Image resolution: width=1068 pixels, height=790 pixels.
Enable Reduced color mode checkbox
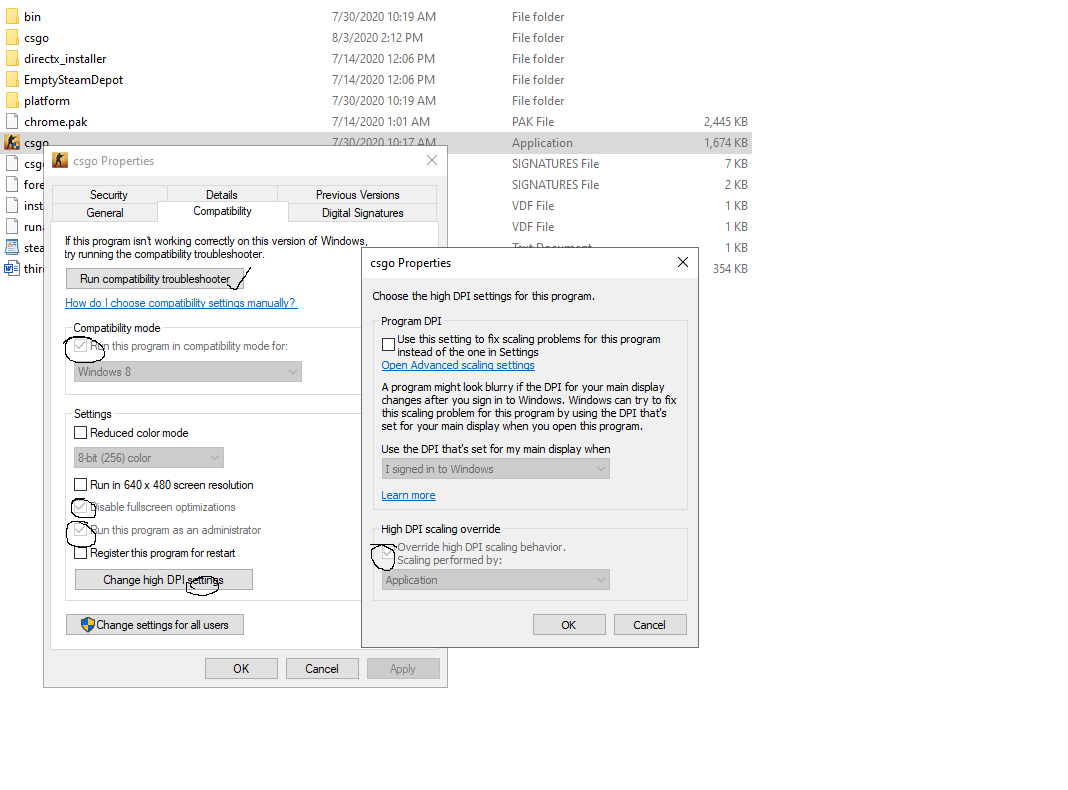click(80, 432)
